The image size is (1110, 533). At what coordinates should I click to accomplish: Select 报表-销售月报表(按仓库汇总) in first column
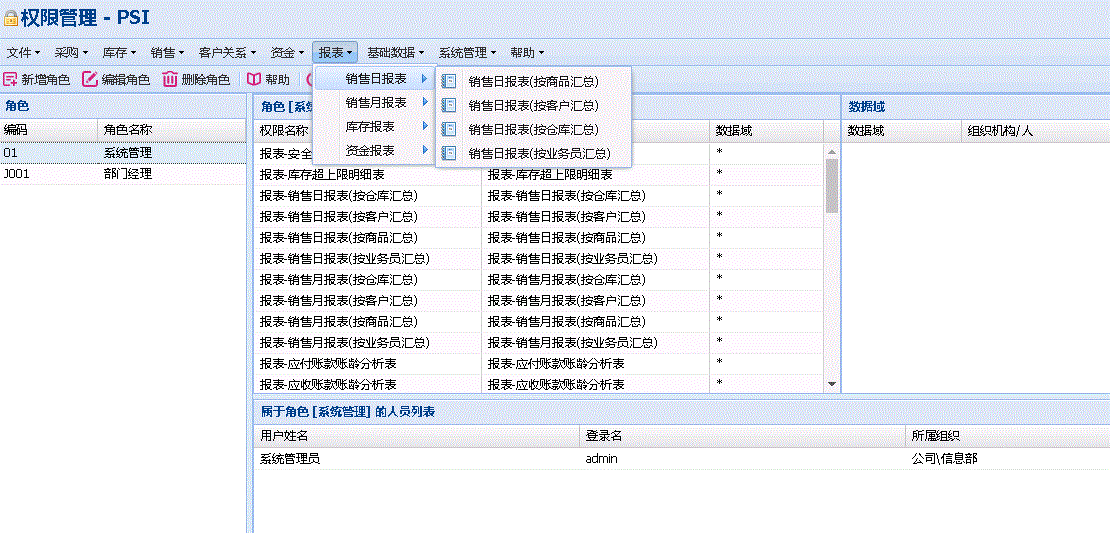coord(367,280)
